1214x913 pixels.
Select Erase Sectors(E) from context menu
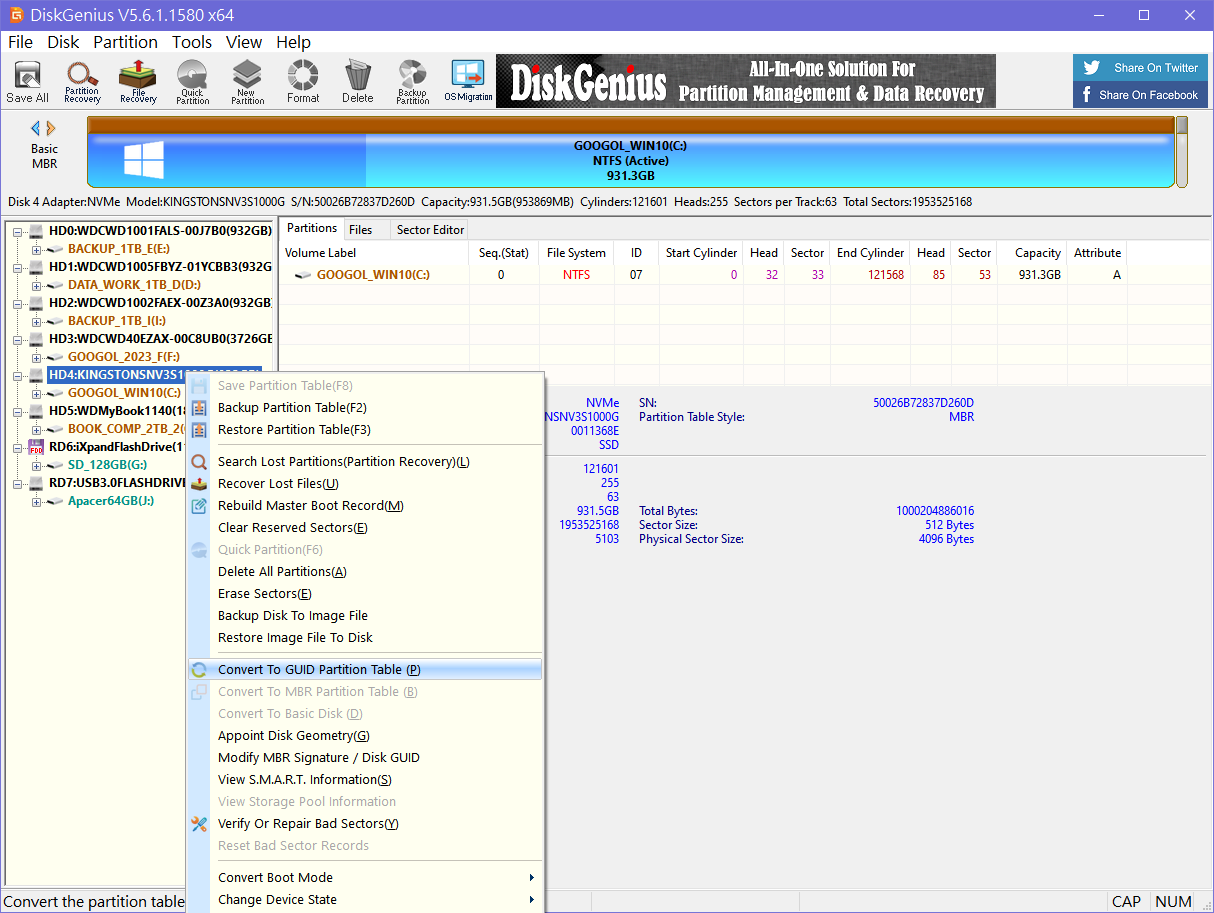coord(365,594)
